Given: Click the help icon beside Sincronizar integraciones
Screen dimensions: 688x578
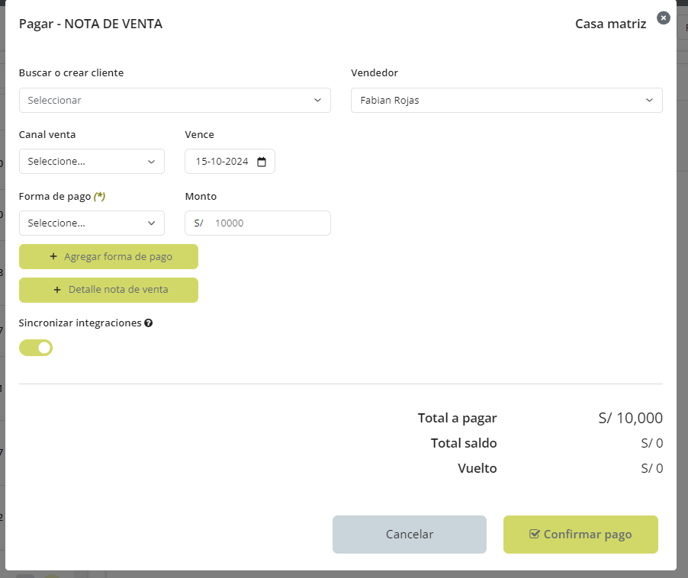Looking at the screenshot, I should pyautogui.click(x=149, y=323).
